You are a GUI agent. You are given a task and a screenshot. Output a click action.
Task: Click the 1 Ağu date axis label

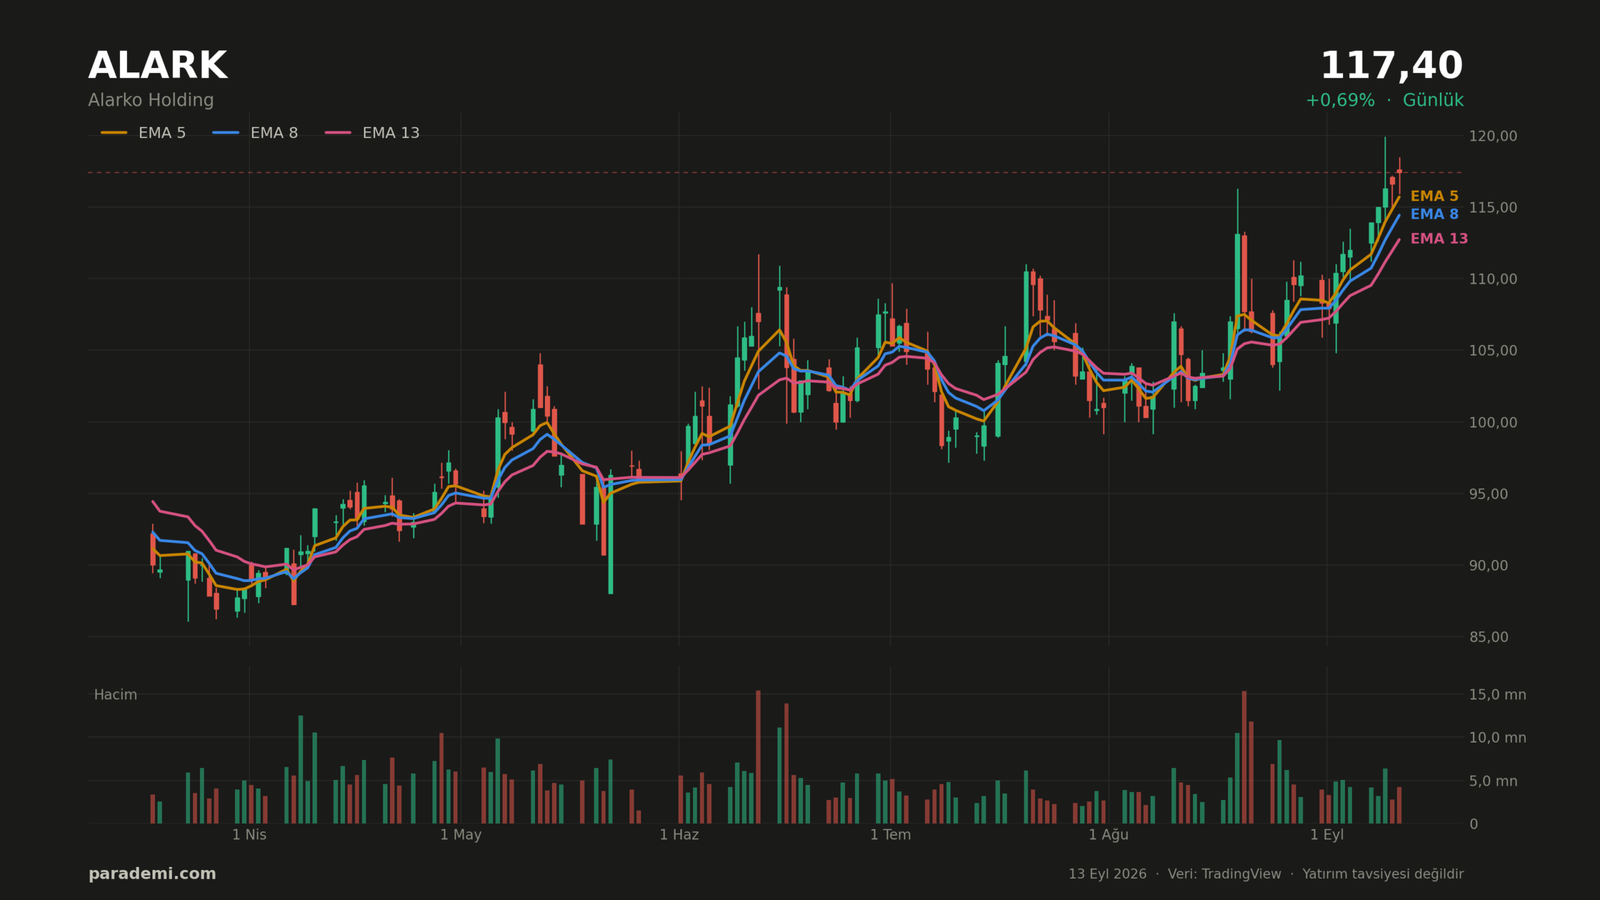(x=1108, y=835)
